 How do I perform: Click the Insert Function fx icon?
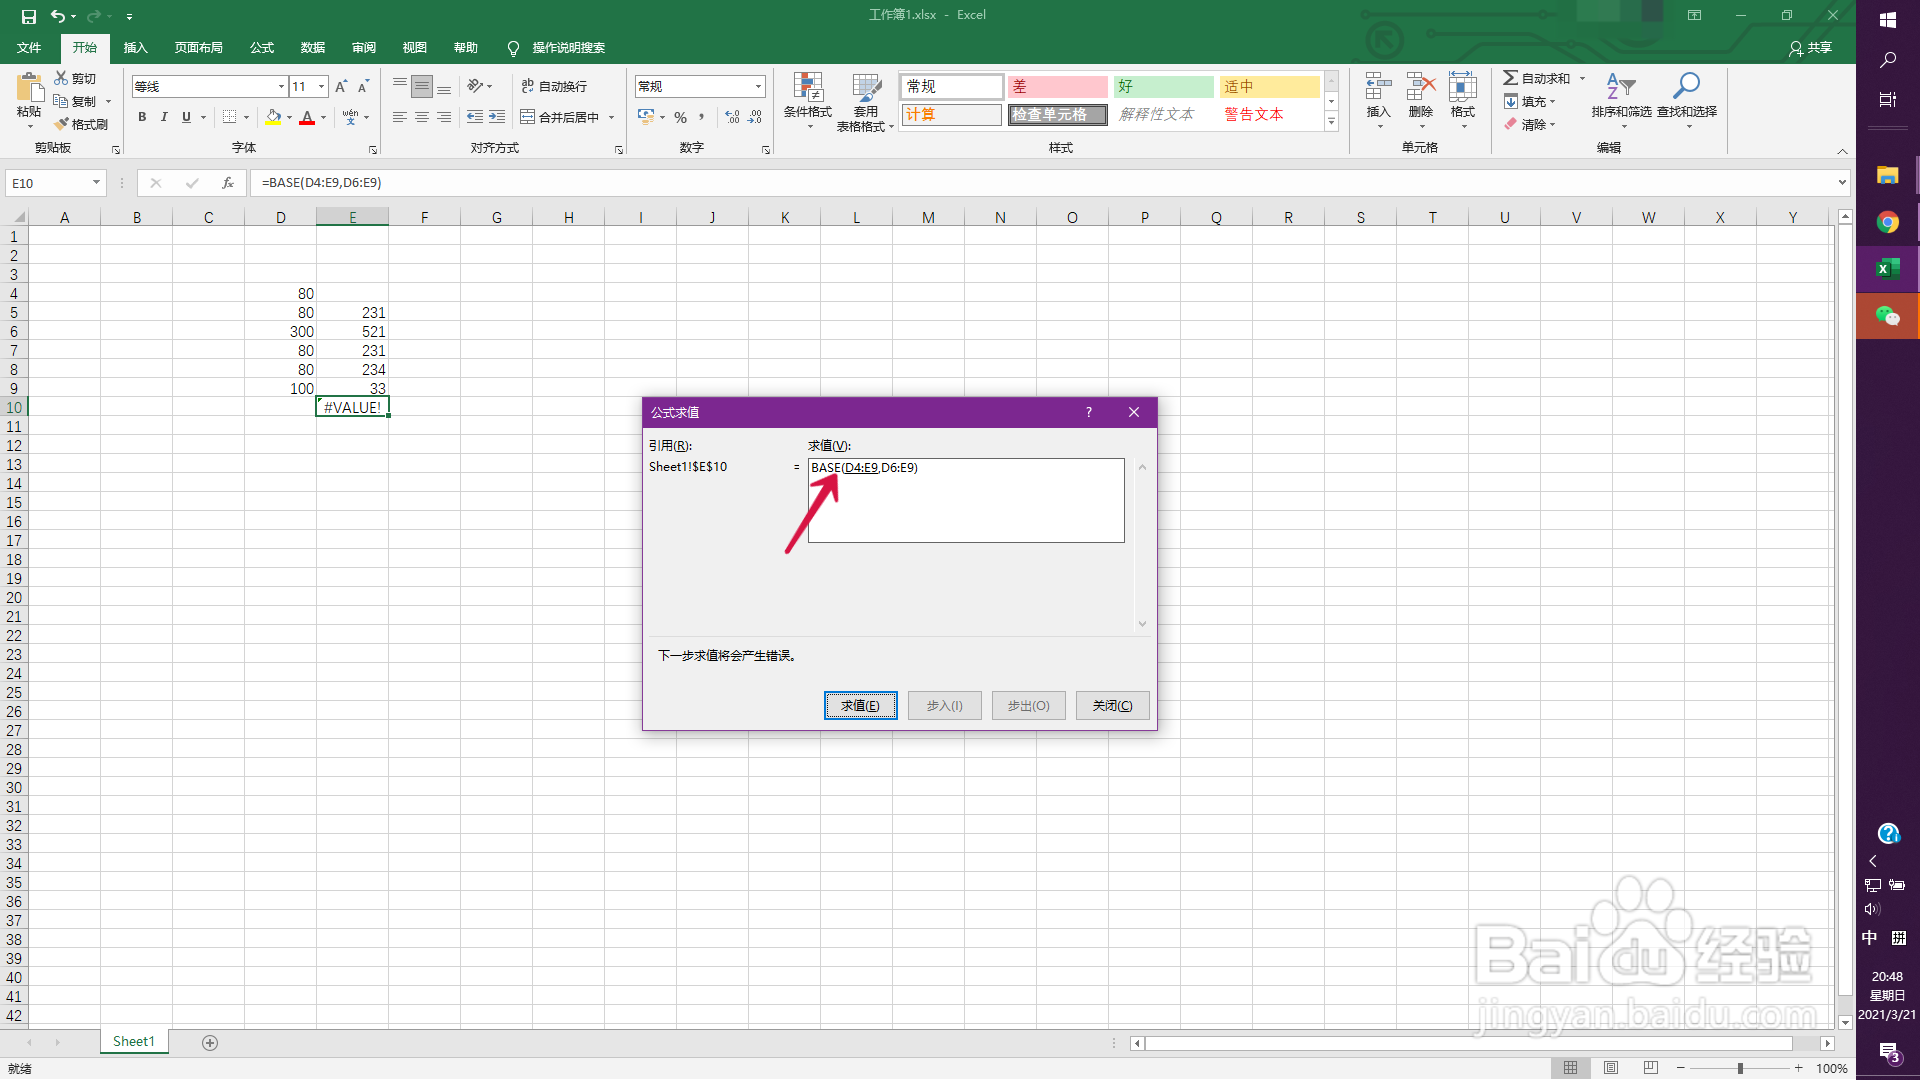tap(228, 183)
